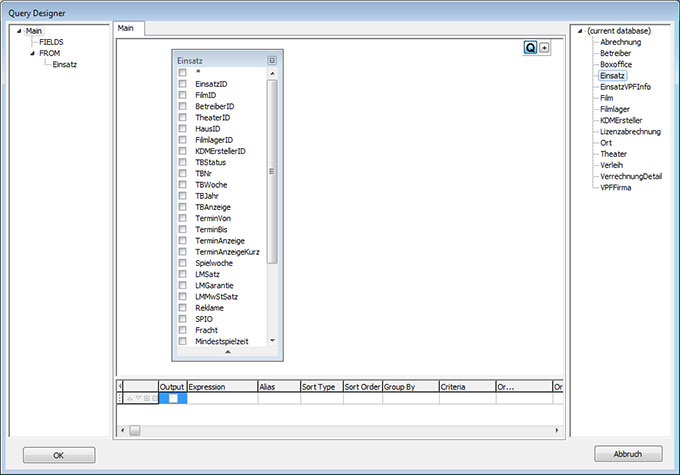Collapse the (current database) tree node
Screen dimensions: 680x475
[x=581, y=31]
